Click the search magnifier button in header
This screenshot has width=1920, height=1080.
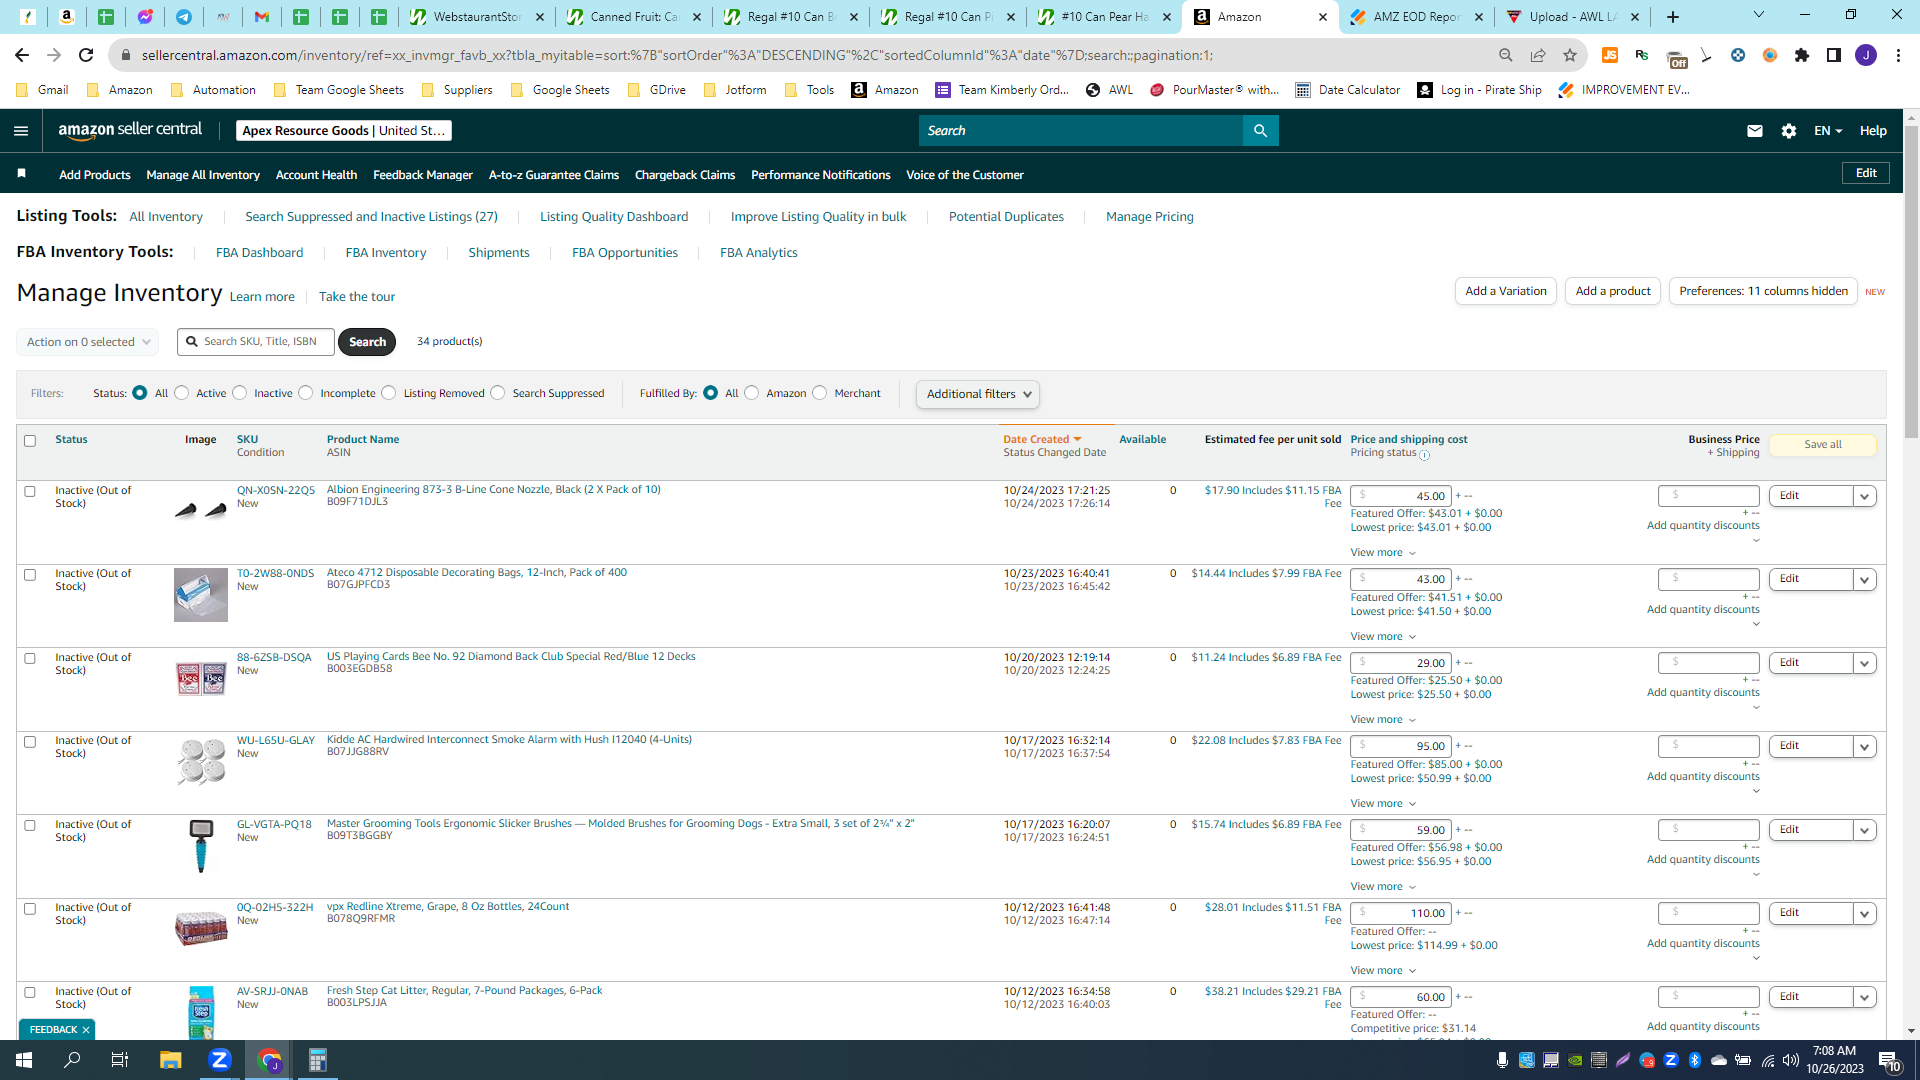[x=1260, y=131]
